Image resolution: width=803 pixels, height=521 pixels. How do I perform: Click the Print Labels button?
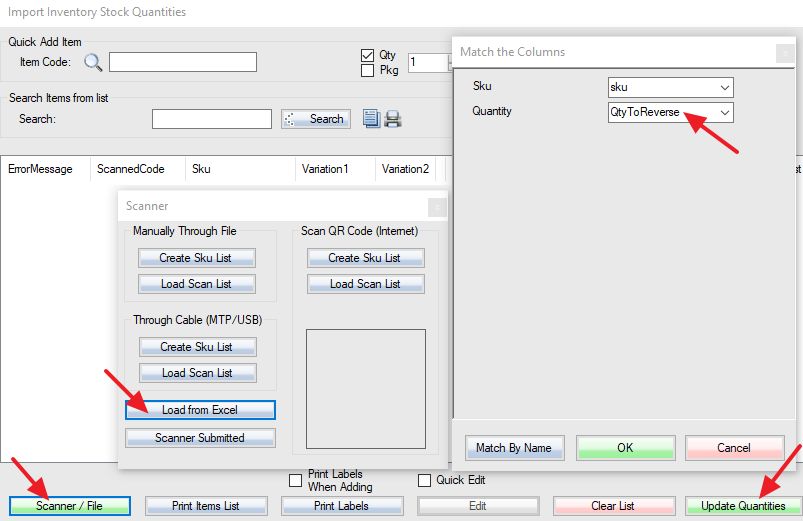coord(342,506)
